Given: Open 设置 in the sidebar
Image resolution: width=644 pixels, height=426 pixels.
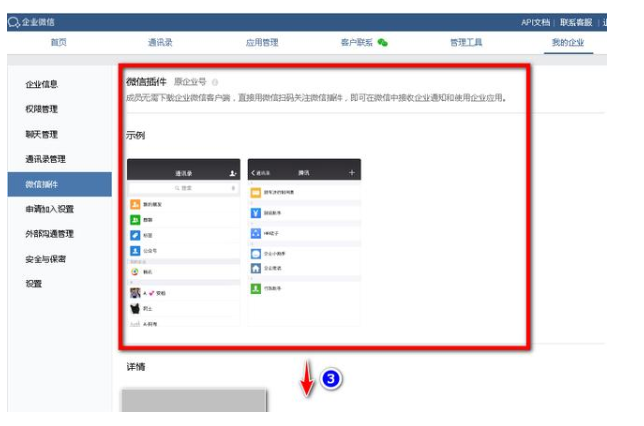Looking at the screenshot, I should point(34,284).
